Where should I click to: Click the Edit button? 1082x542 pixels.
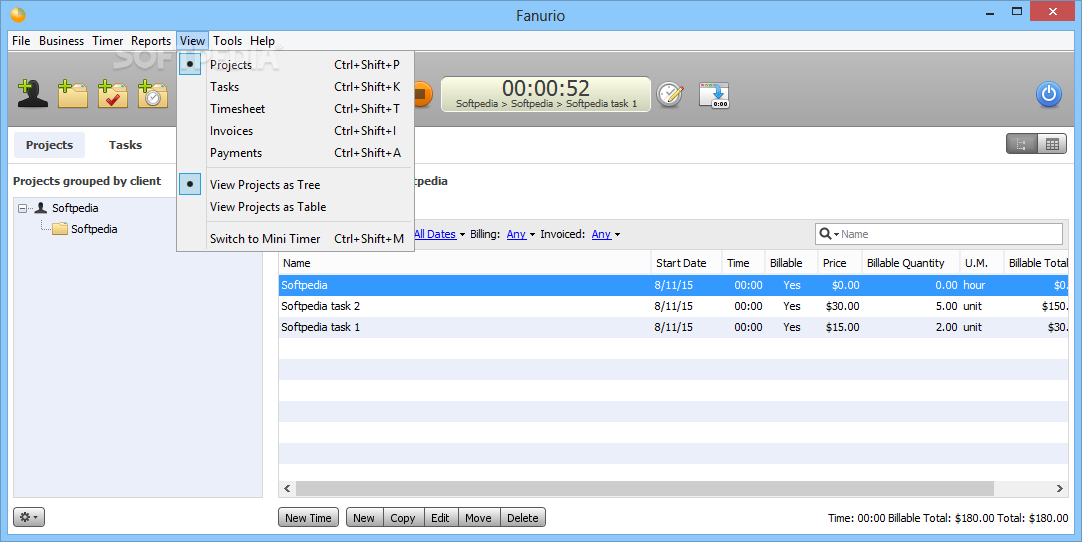pos(440,518)
